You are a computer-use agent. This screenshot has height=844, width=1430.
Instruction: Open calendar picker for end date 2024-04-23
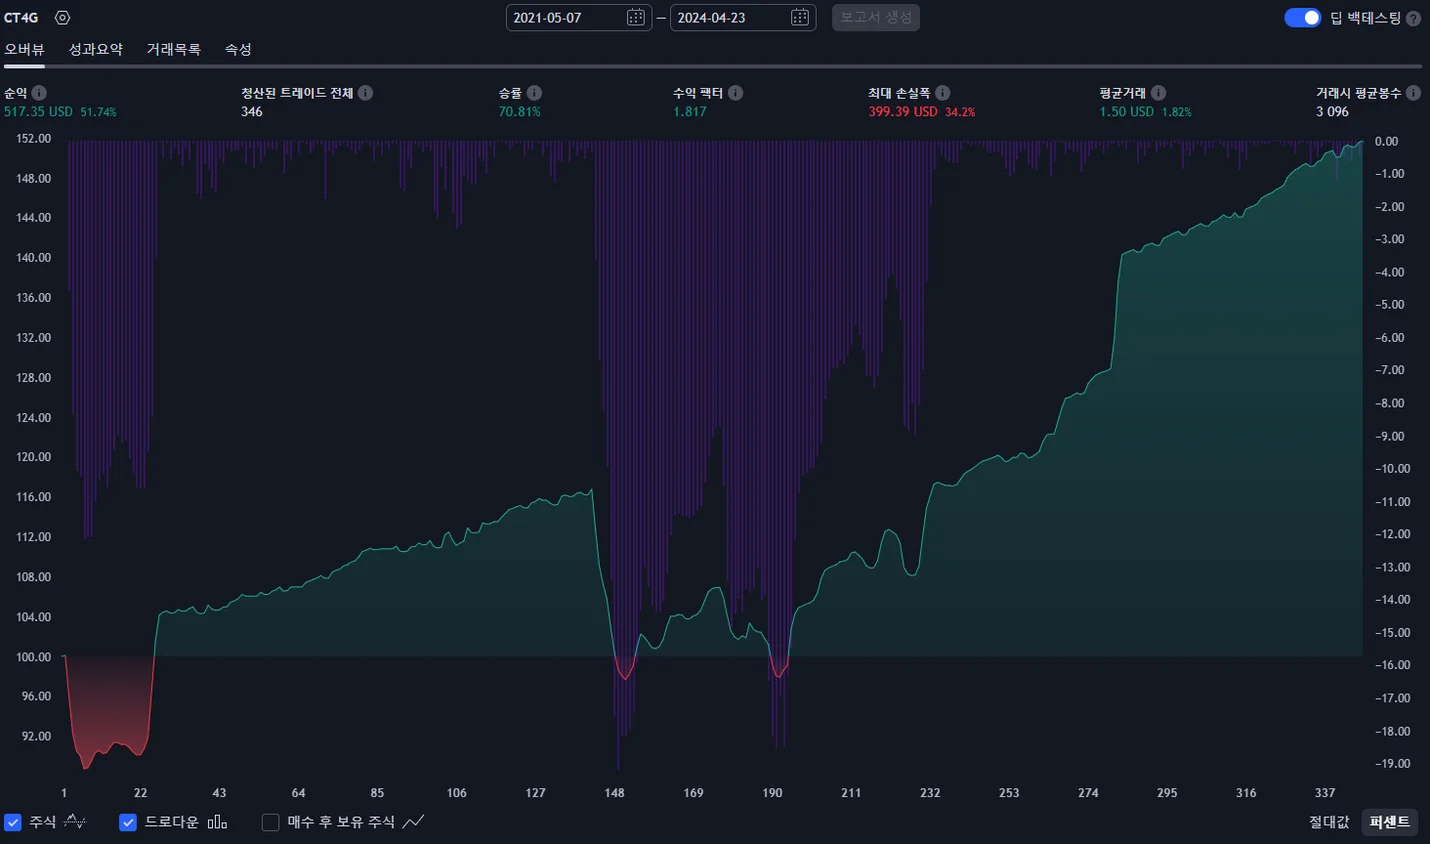pos(799,18)
